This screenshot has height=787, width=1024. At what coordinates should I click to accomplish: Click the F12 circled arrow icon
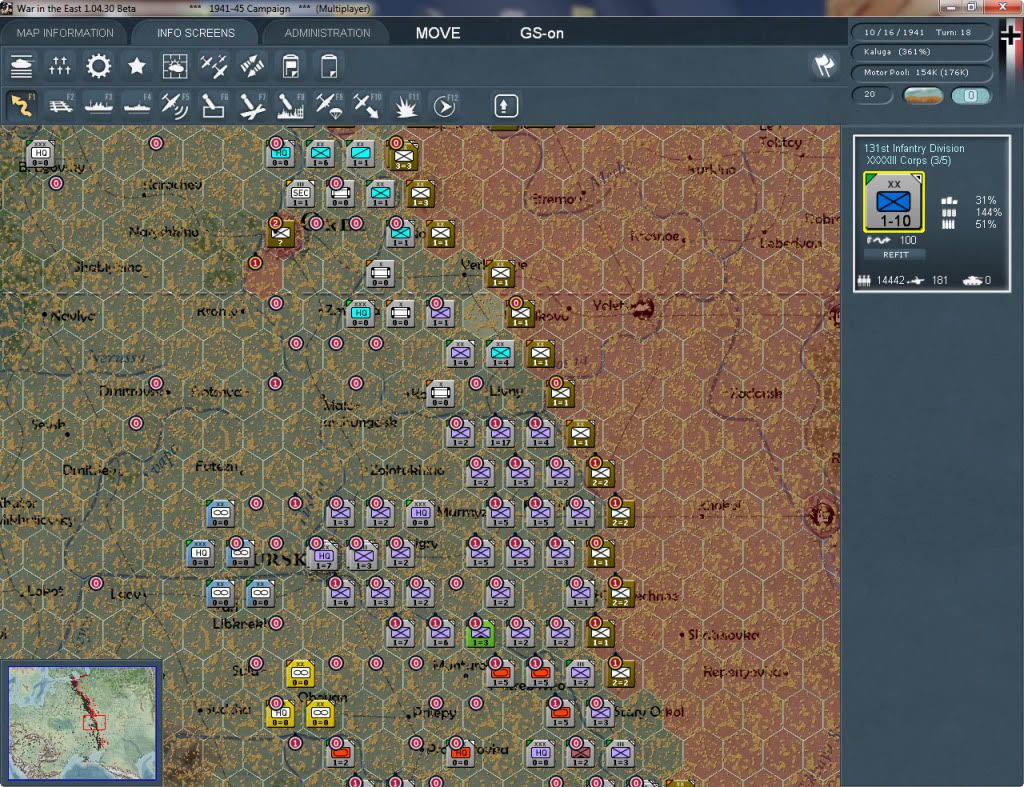click(445, 106)
